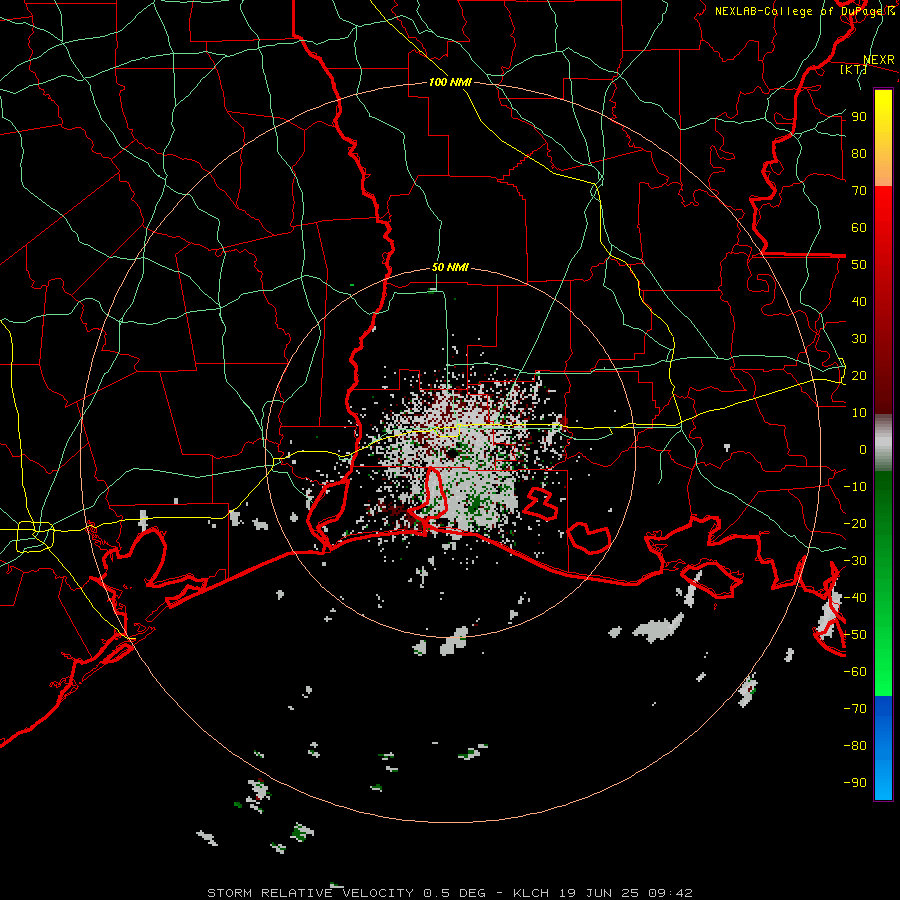The image size is (900, 900).
Task: Click the 0 value on the velocity scale
Action: (863, 449)
